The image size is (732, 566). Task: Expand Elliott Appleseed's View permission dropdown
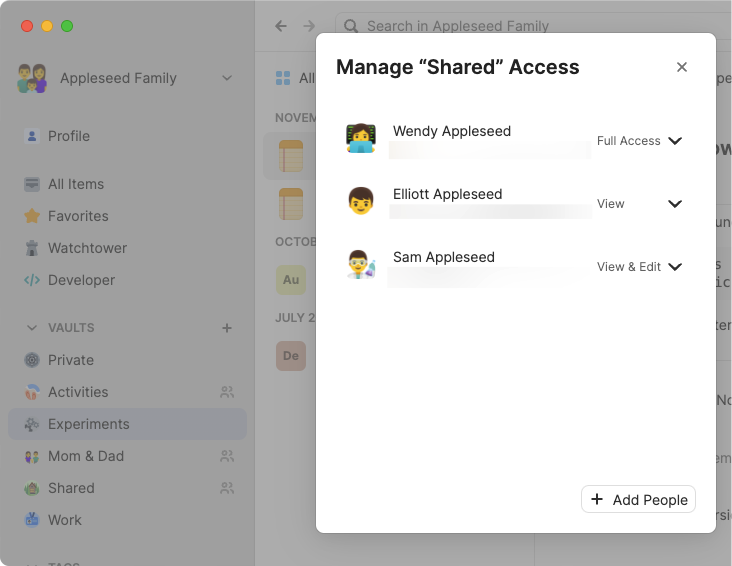[675, 204]
